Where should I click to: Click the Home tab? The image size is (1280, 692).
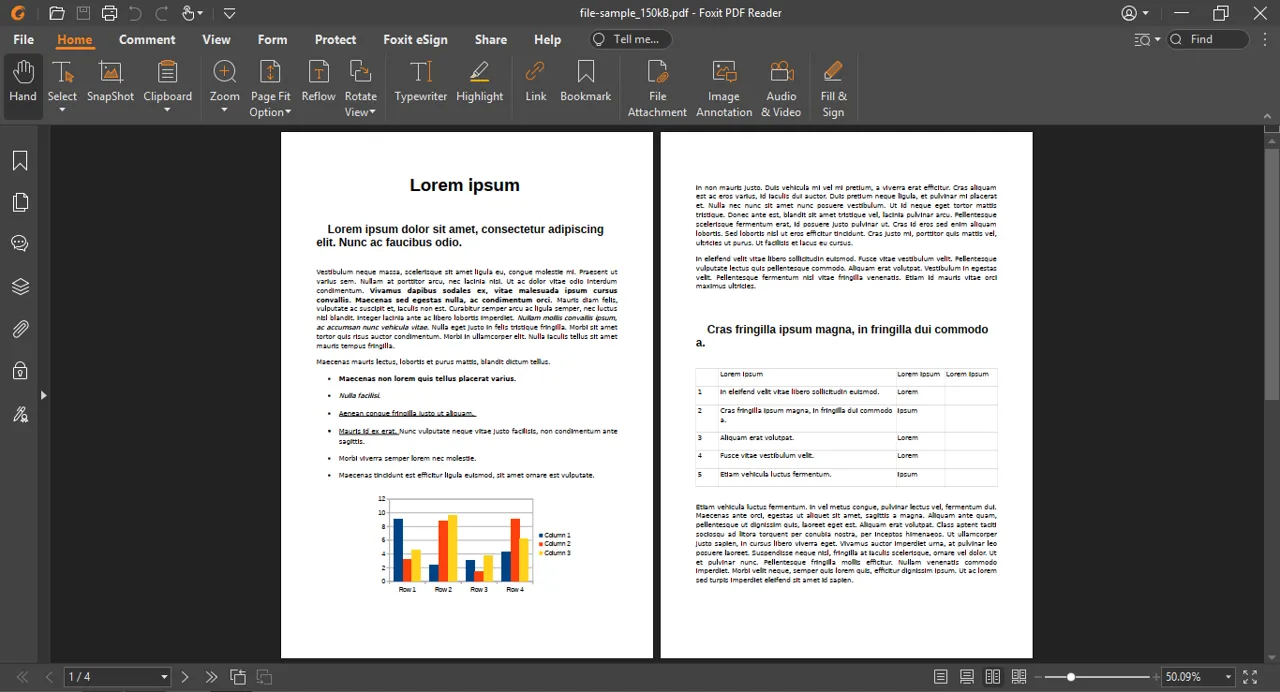(74, 39)
